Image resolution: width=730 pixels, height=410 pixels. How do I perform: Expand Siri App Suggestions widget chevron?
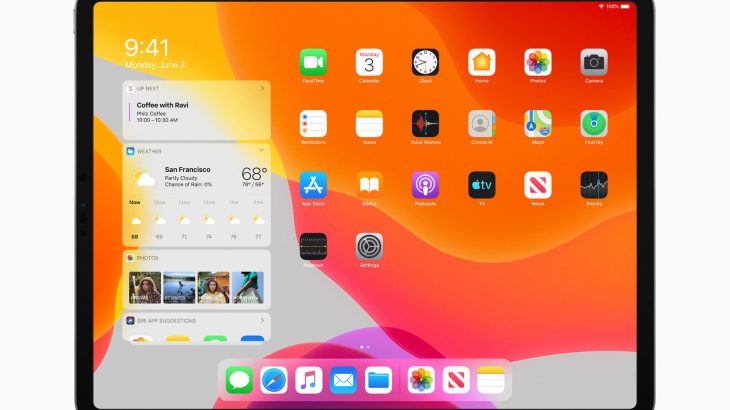262,321
